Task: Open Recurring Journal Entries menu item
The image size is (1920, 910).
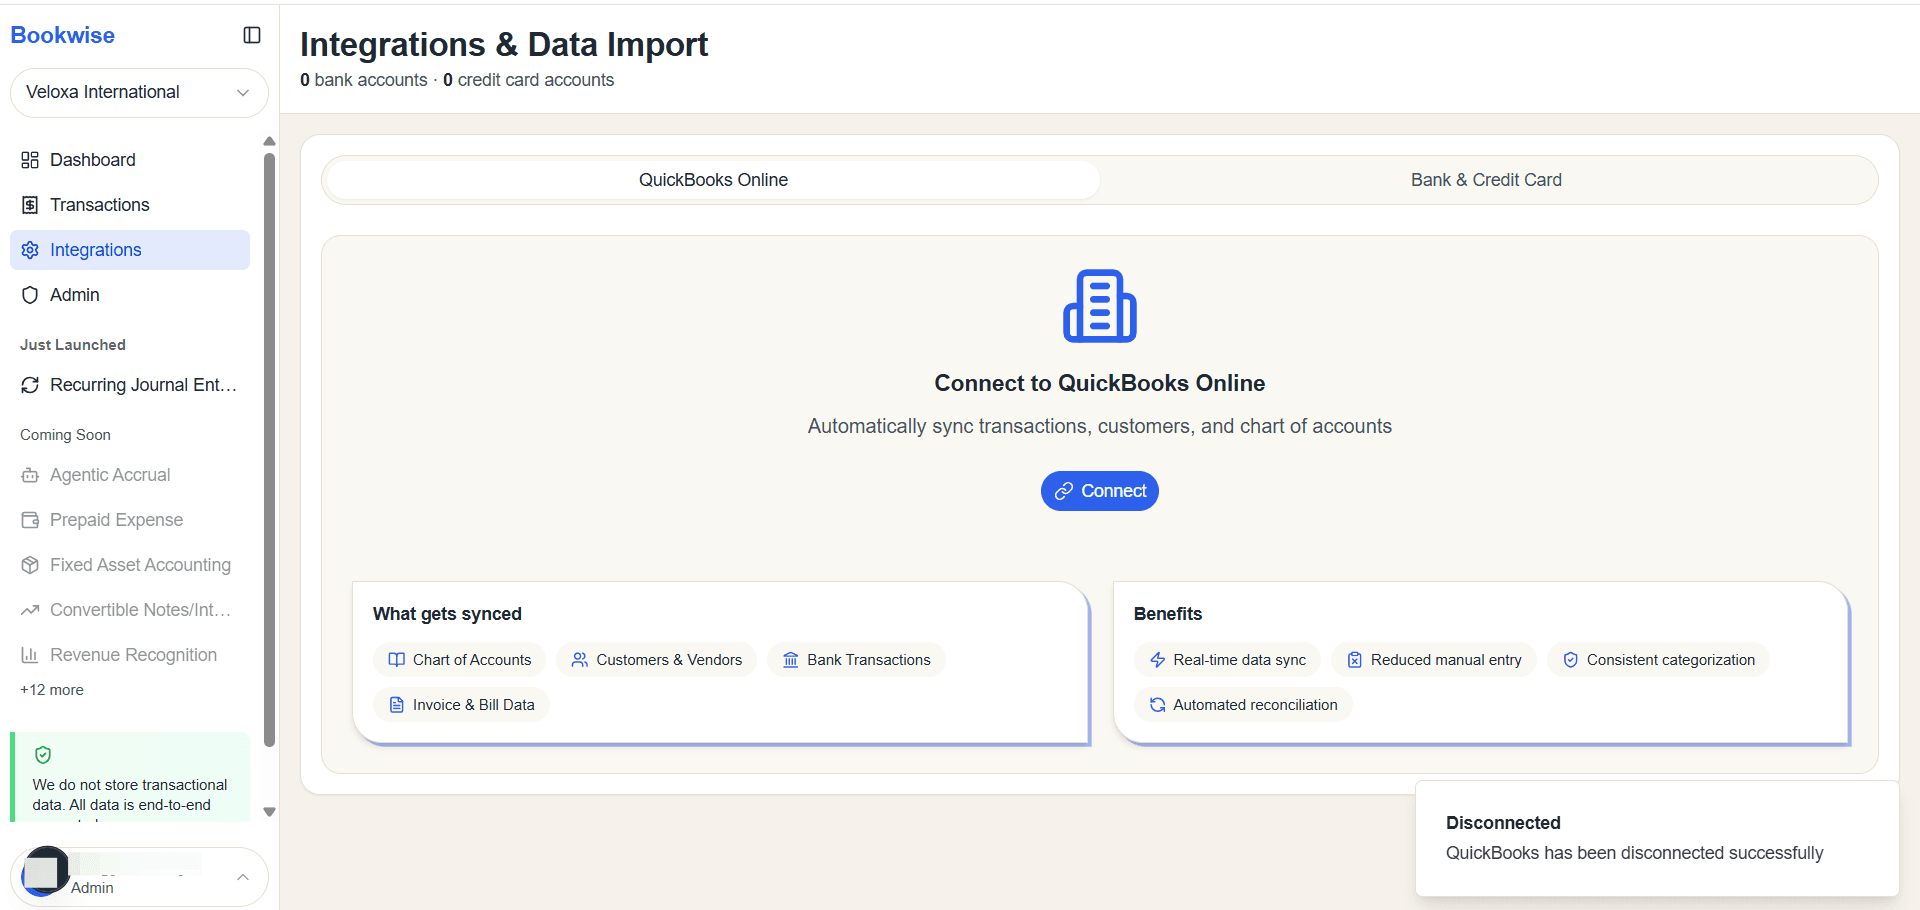Action: pos(130,385)
